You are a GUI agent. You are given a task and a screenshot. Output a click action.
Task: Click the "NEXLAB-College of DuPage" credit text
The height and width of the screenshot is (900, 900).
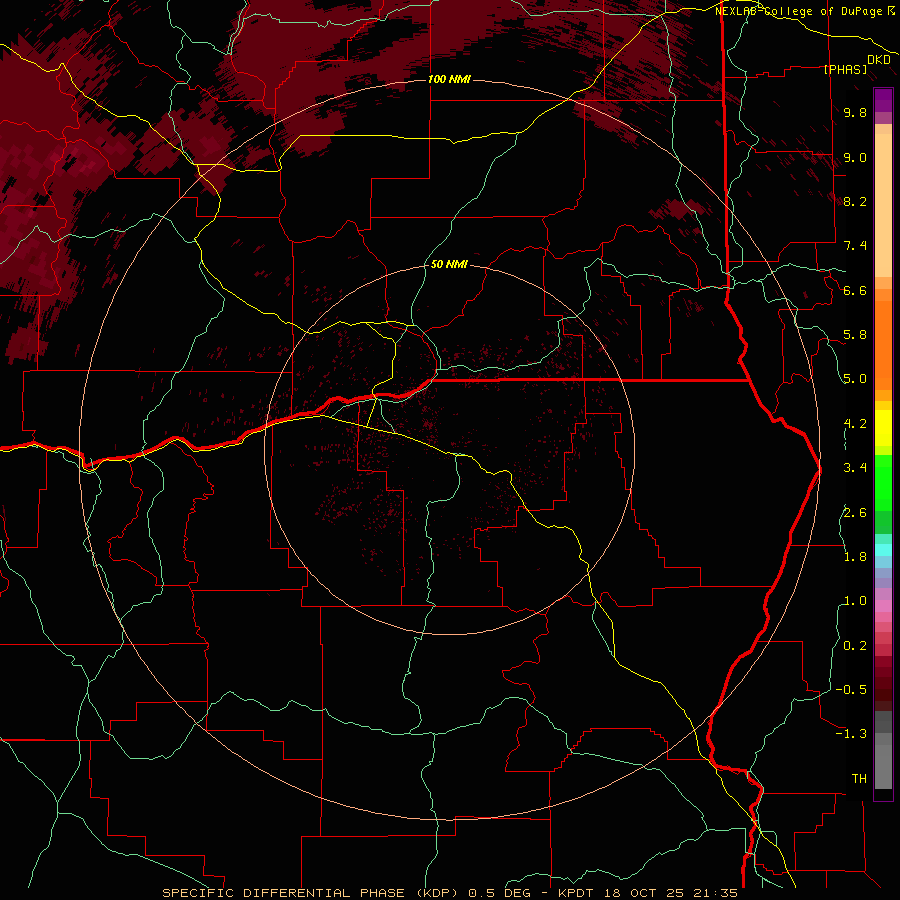tap(800, 11)
